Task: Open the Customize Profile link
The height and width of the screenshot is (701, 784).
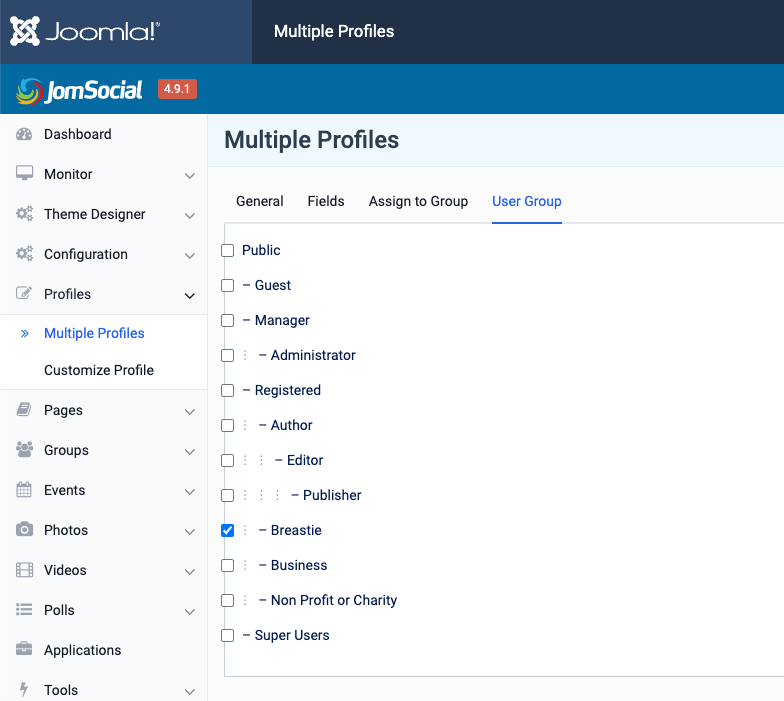Action: click(x=99, y=370)
